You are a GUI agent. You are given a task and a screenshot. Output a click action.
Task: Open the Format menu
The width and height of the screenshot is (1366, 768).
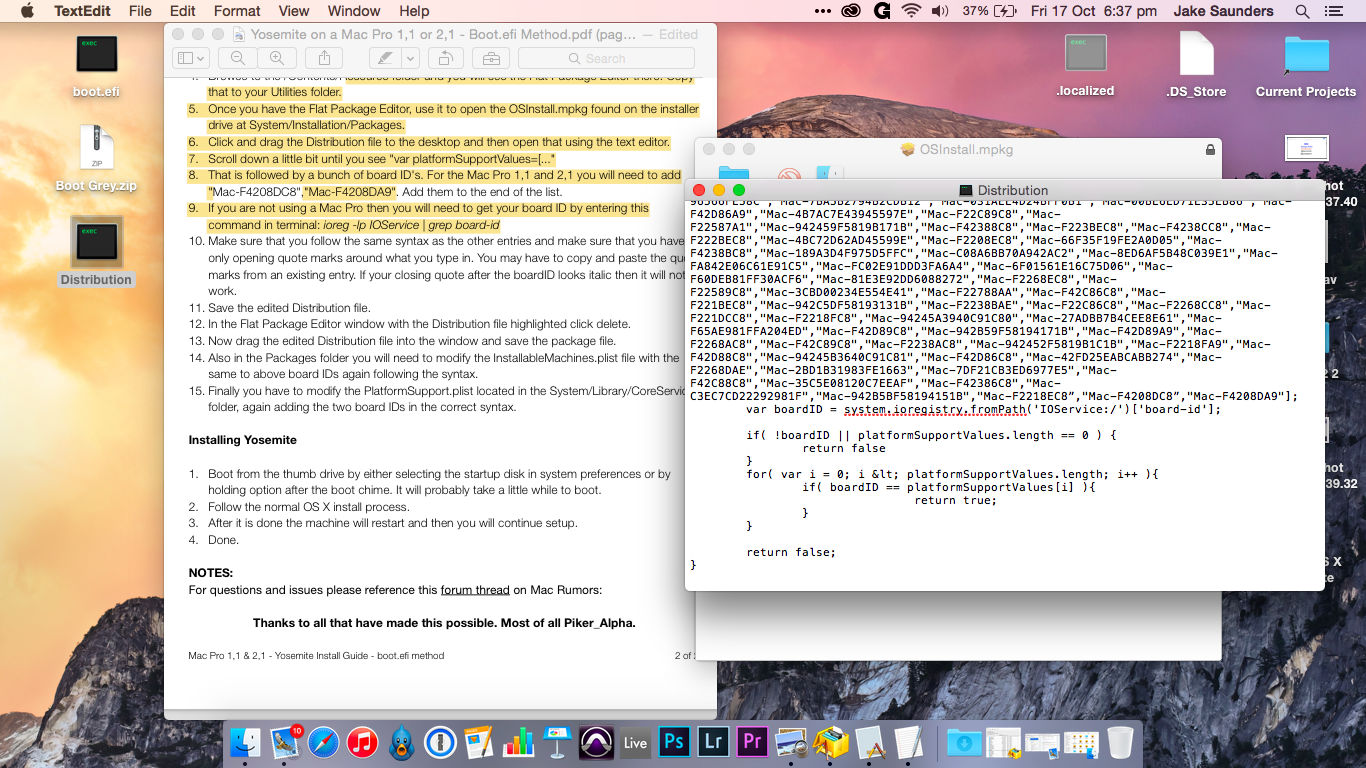click(237, 11)
